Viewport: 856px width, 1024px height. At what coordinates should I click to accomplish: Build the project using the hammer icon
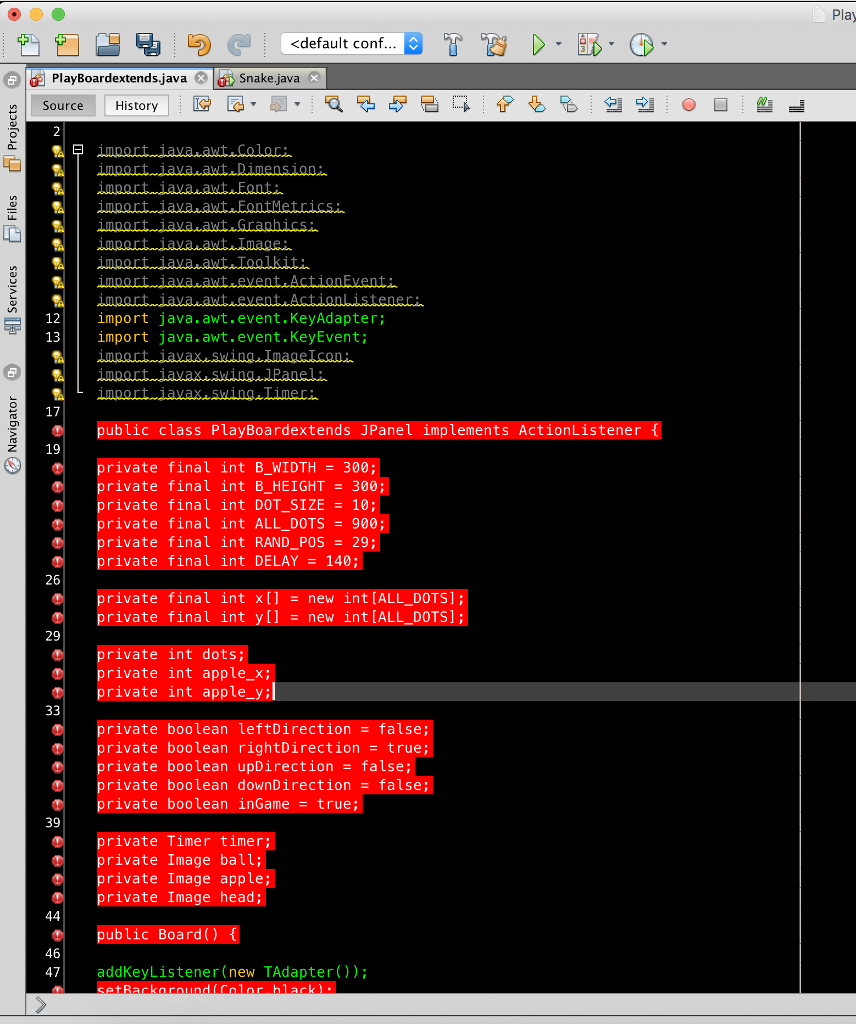point(452,44)
